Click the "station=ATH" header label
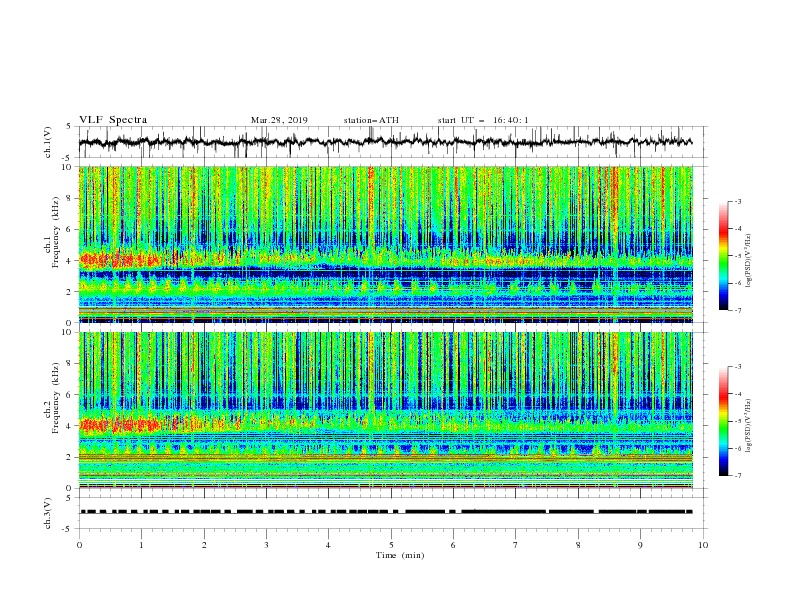792x612 pixels. coord(371,120)
